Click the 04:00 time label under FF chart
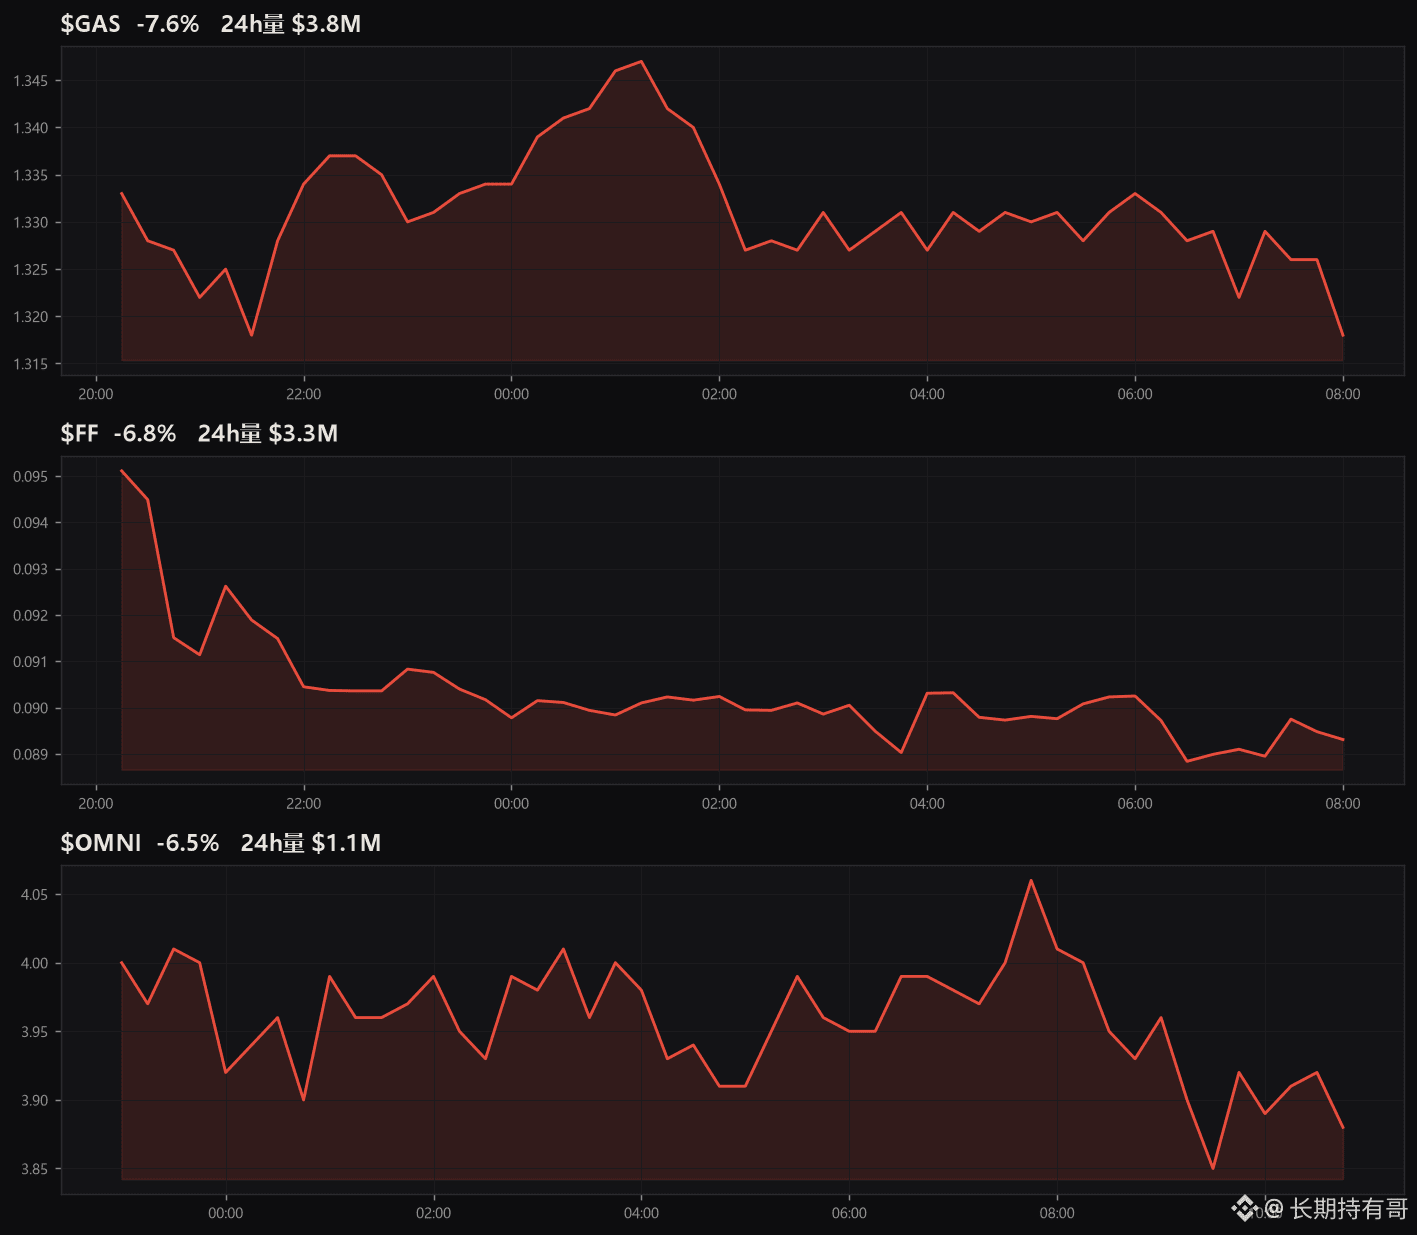Screen dimensions: 1417x1235 click(x=928, y=804)
